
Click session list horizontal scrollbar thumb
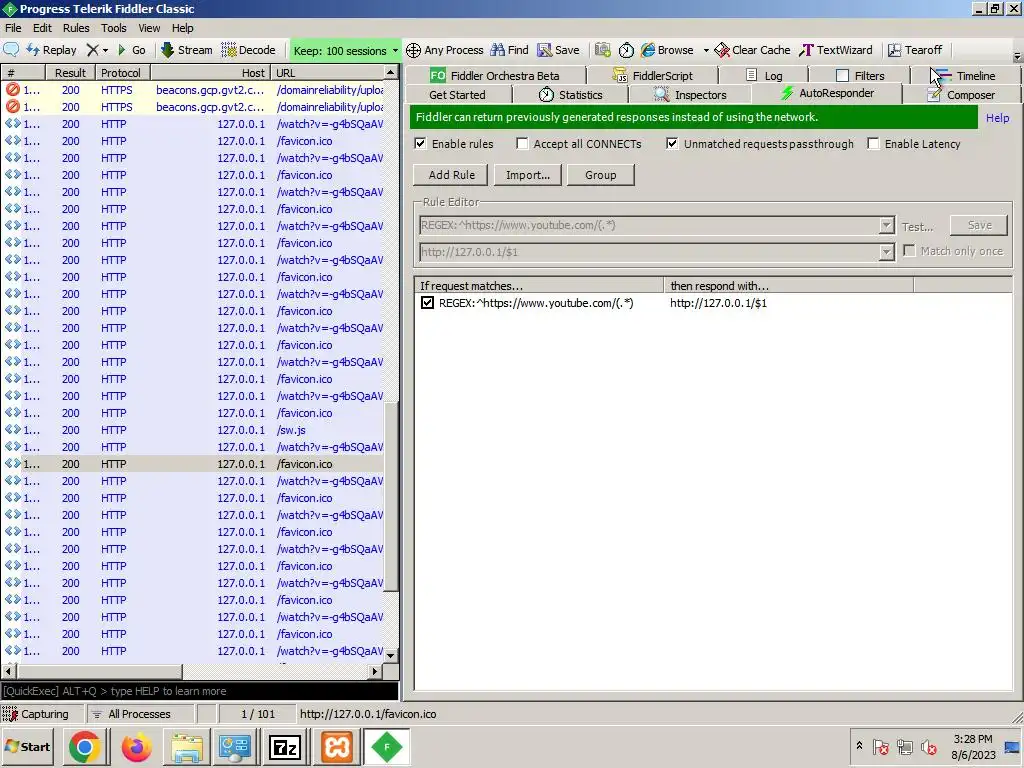[99, 671]
